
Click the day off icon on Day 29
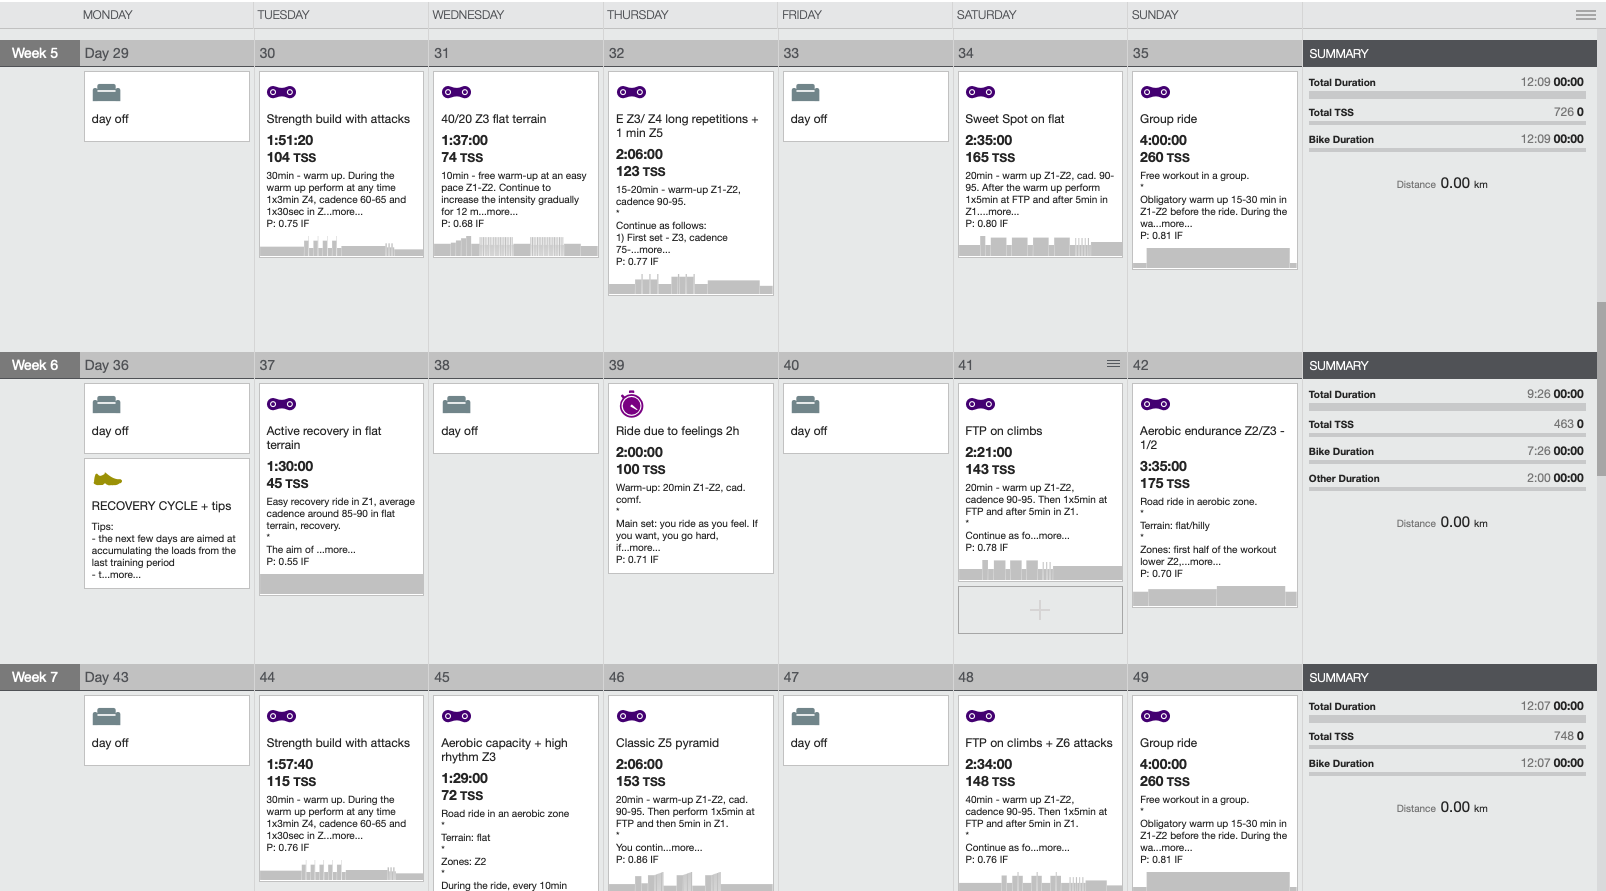(106, 93)
